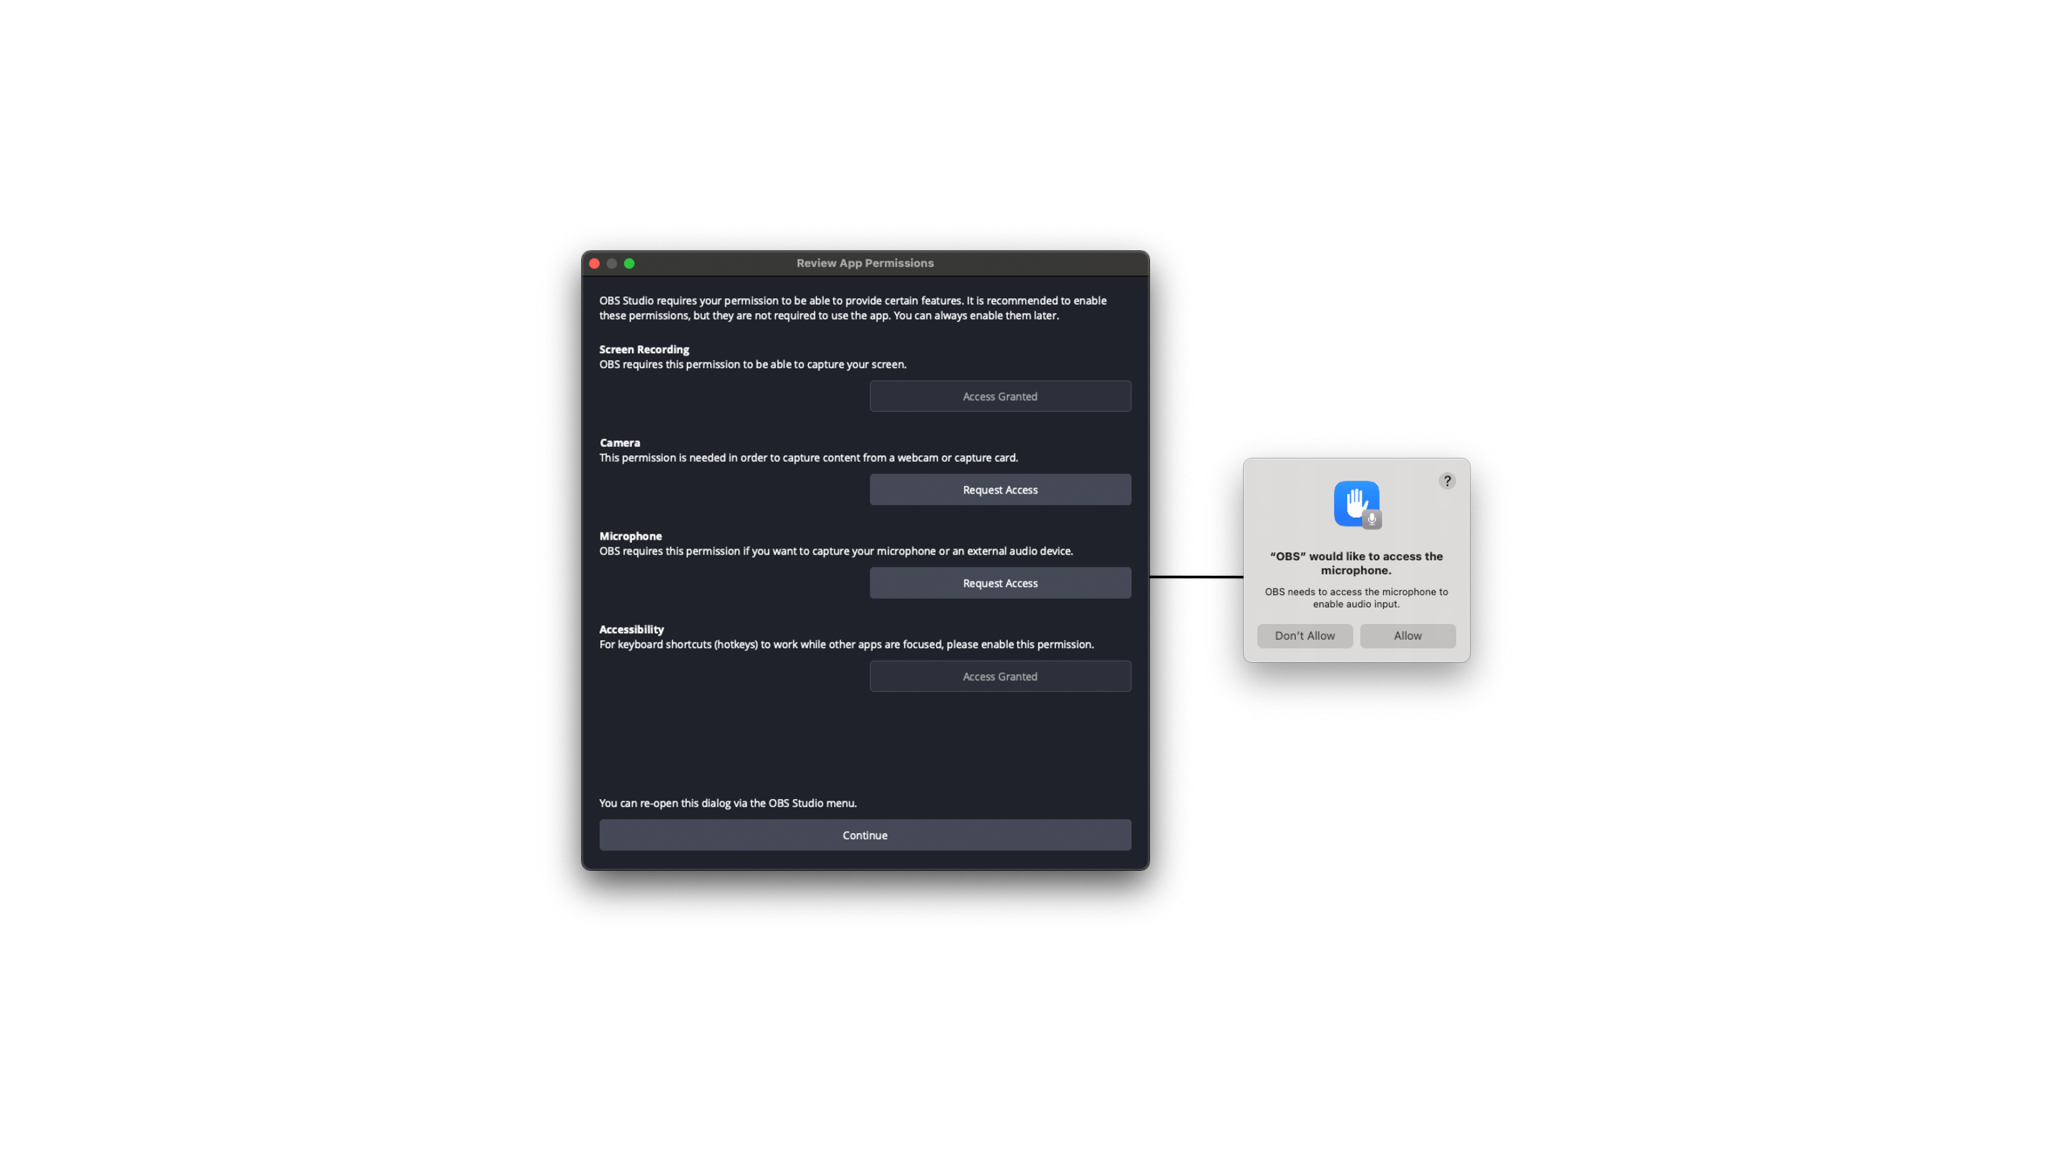Click the grayed minimize window button
This screenshot has height=1152, width=2048.
pyautogui.click(x=612, y=263)
